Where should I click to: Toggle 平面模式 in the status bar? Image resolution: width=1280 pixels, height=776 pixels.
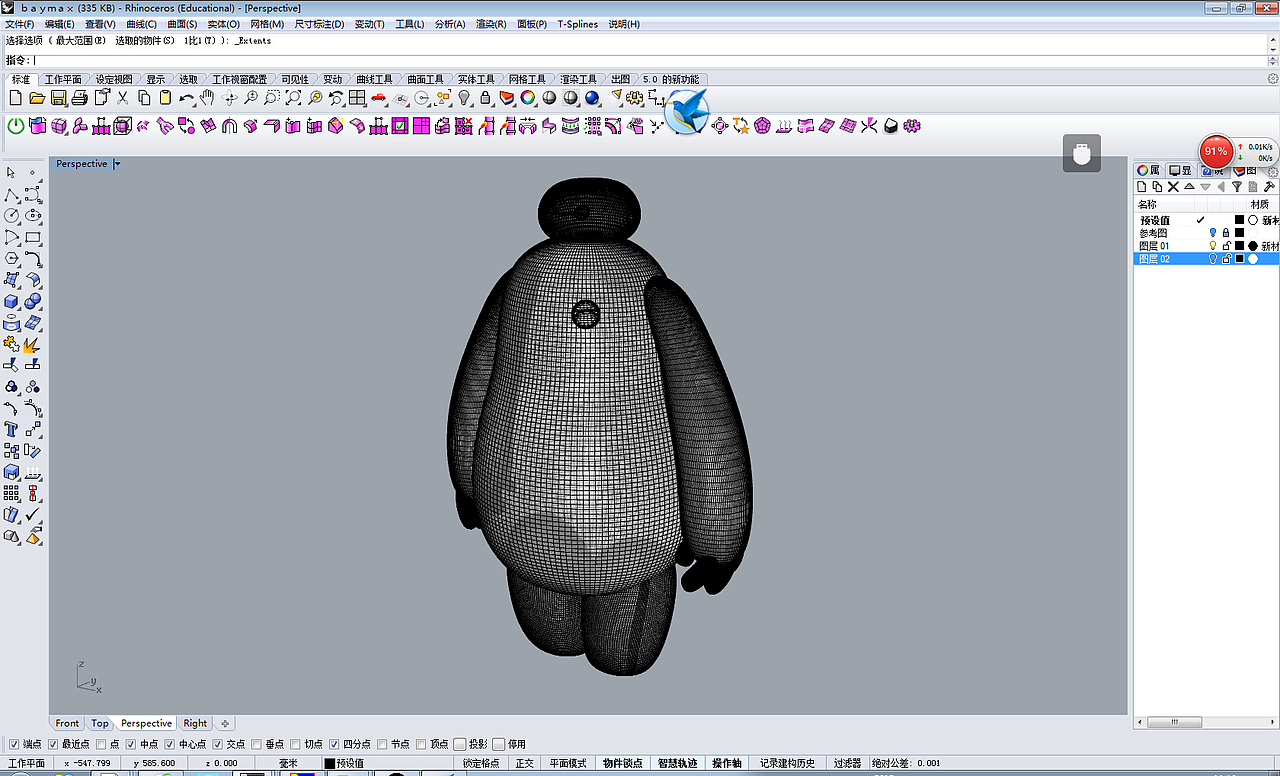pyautogui.click(x=568, y=763)
